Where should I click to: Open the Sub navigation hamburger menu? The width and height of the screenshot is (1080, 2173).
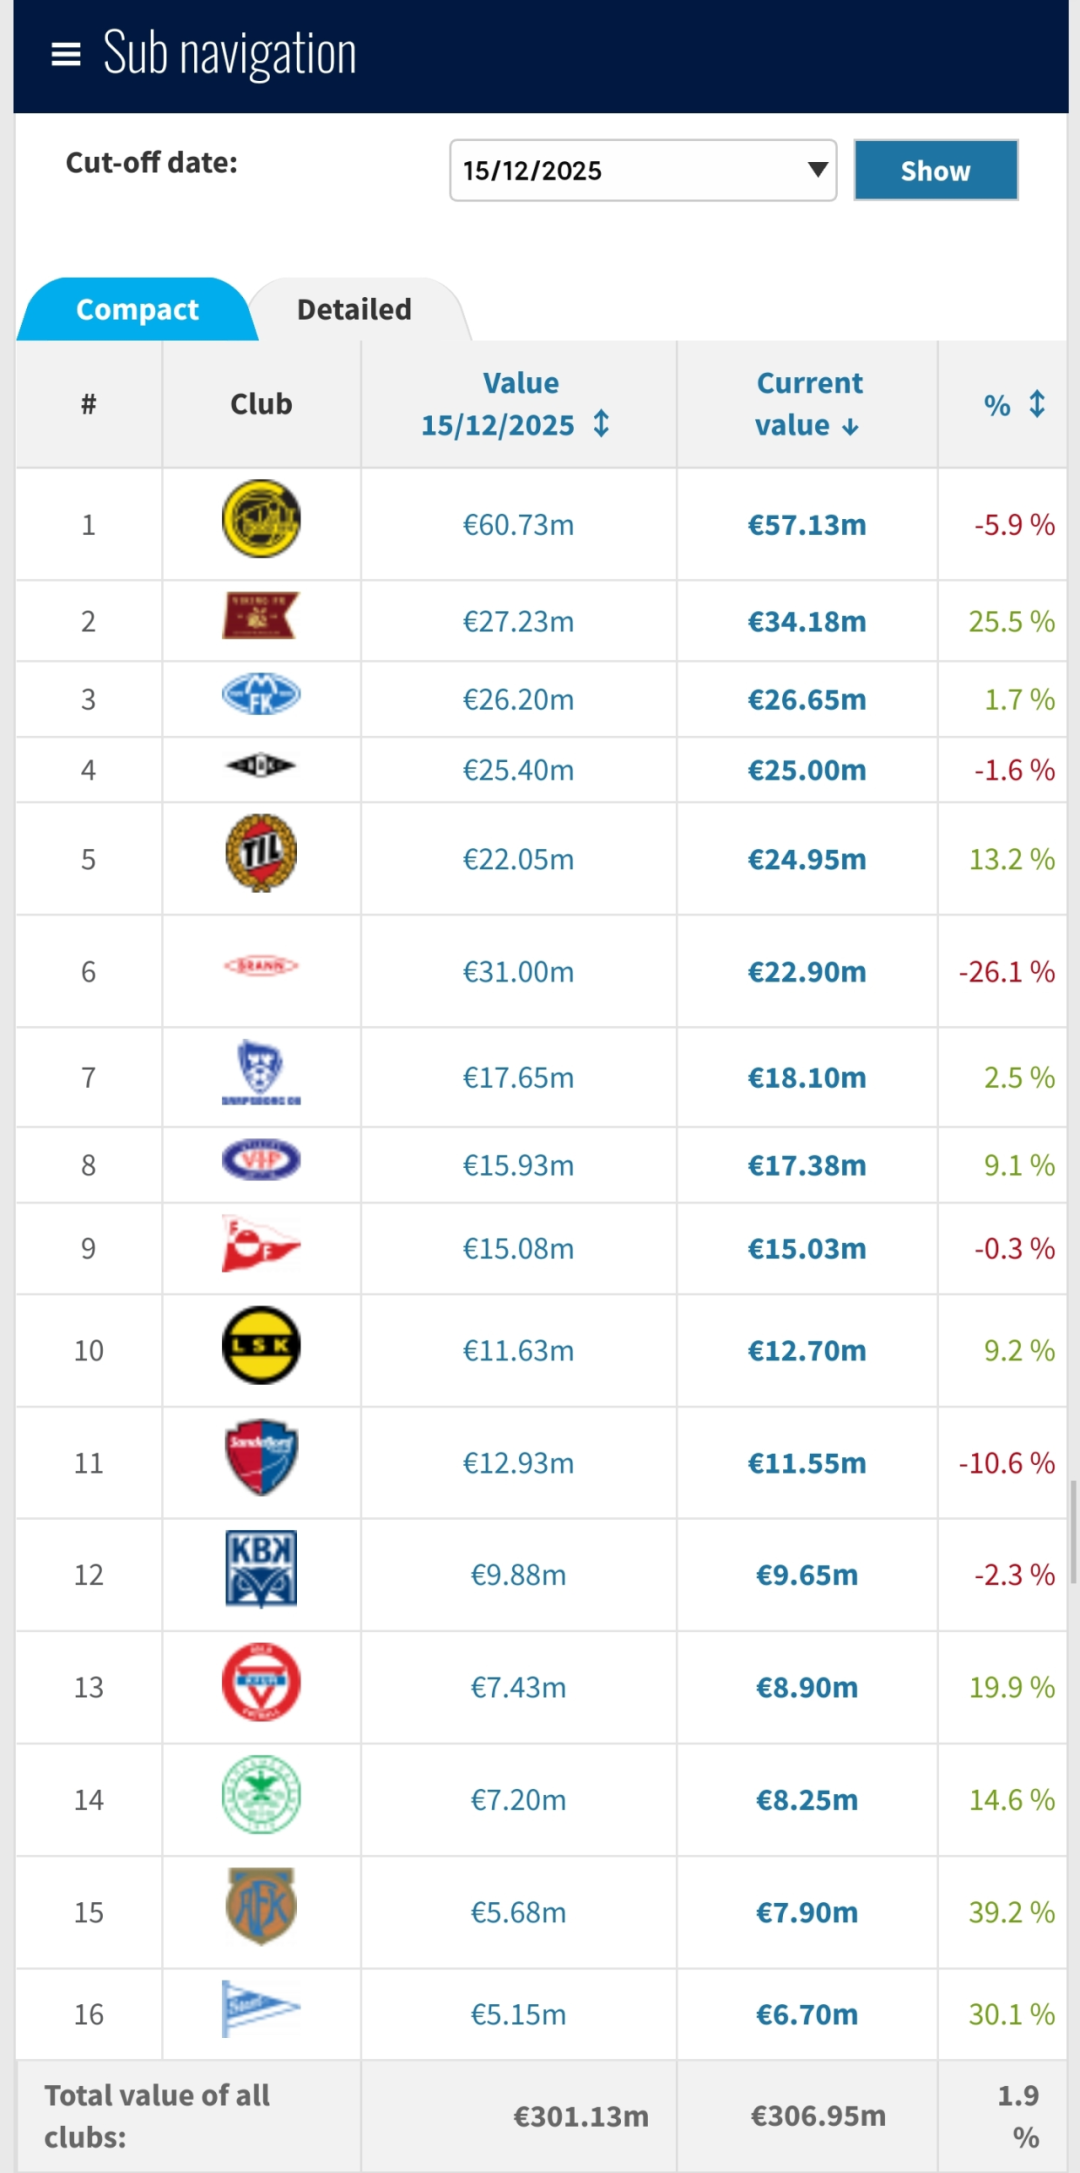[66, 55]
